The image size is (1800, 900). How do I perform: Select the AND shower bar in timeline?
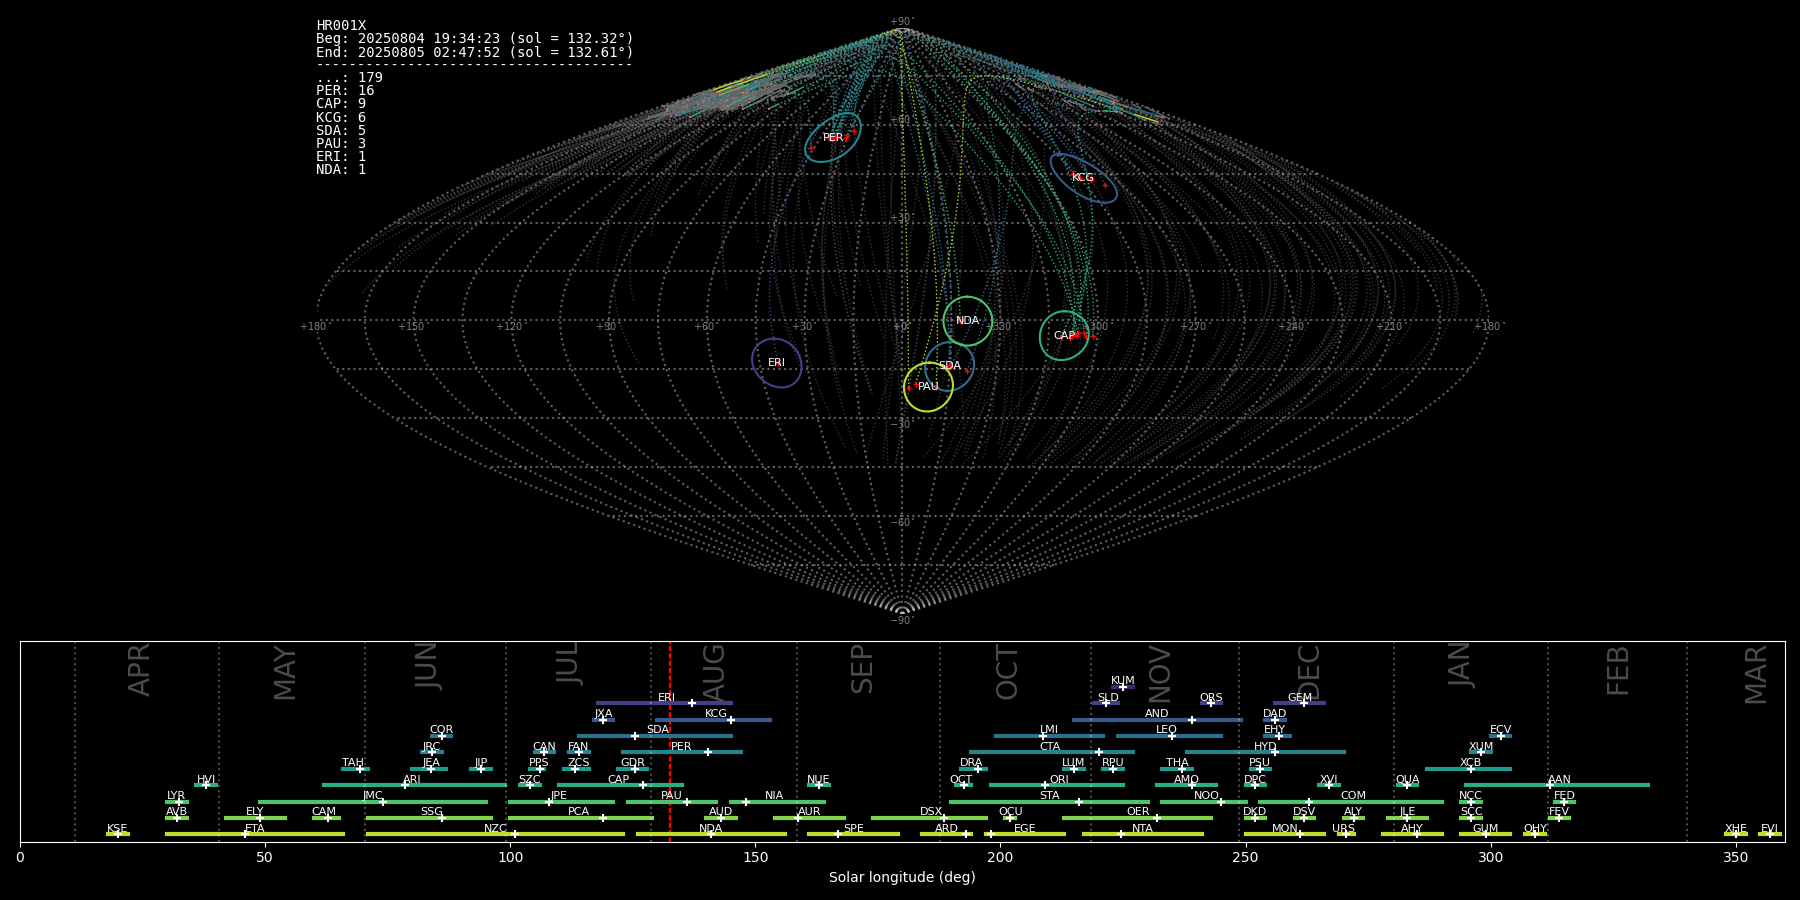pyautogui.click(x=1157, y=720)
